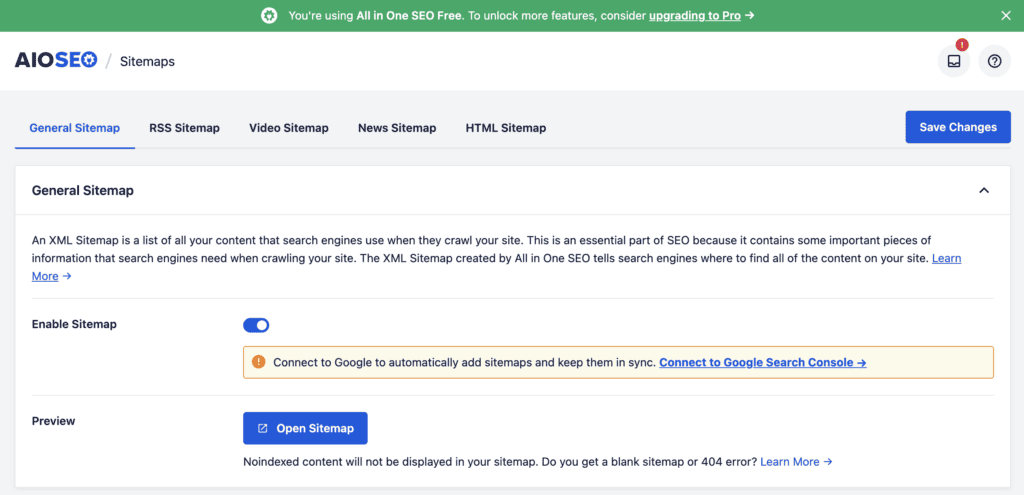Open Learn More link about blank sitemap

tap(796, 462)
